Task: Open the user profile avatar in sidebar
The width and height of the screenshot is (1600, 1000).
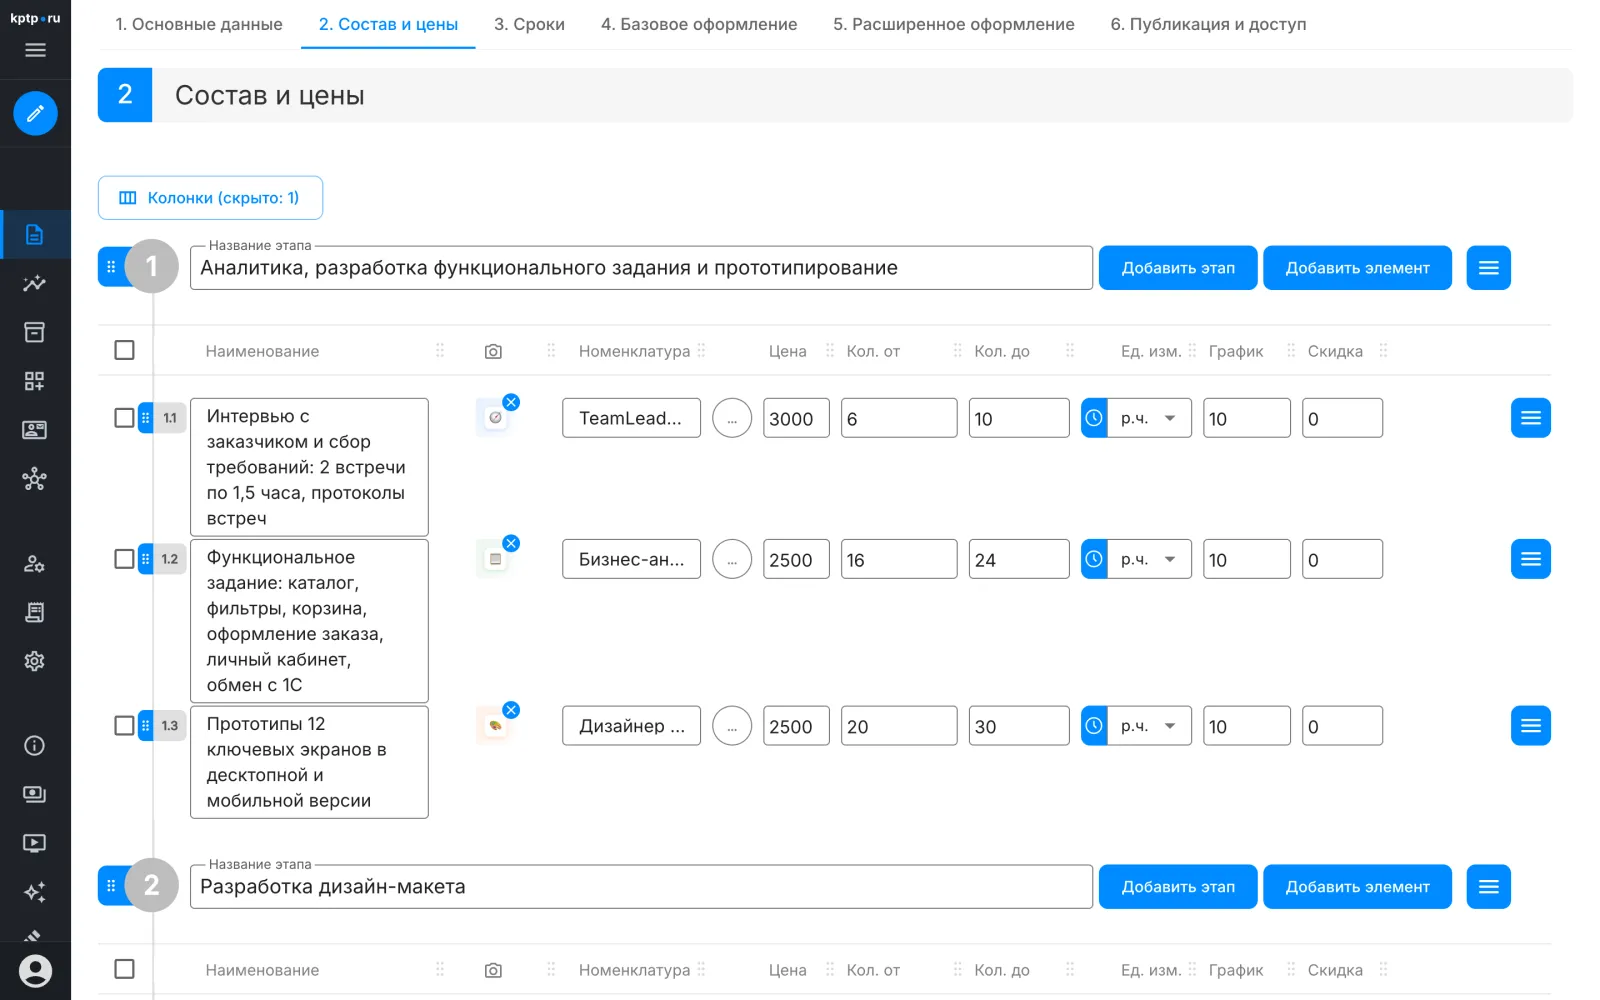Action: pyautogui.click(x=35, y=971)
